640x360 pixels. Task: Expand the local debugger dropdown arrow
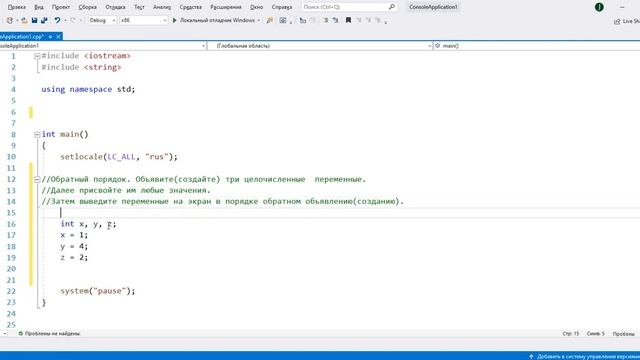258,20
